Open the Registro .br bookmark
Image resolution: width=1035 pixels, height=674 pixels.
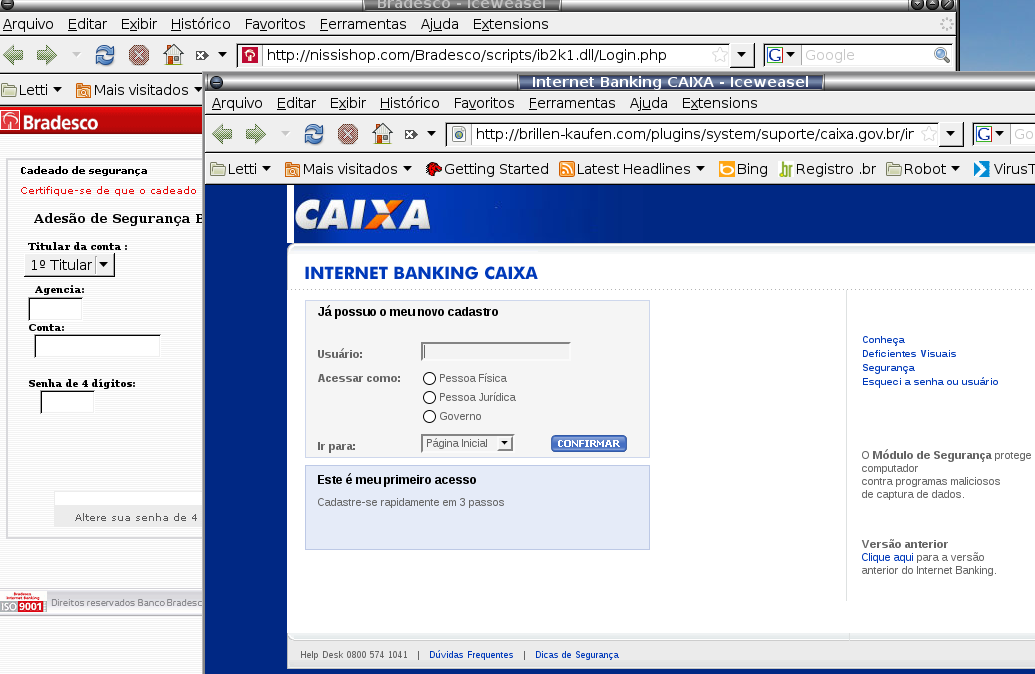click(828, 169)
